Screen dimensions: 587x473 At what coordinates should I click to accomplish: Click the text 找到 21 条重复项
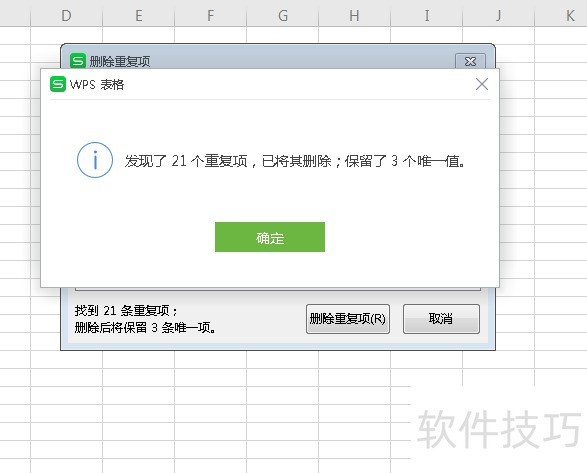126,310
